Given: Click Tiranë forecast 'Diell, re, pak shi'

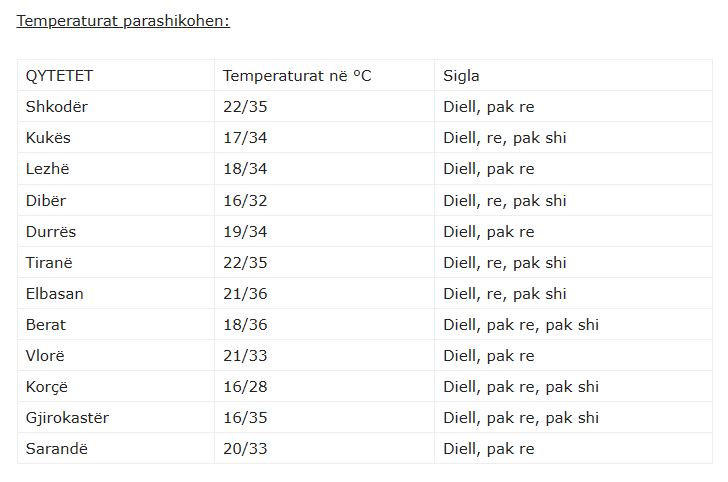Looking at the screenshot, I should tap(505, 262).
